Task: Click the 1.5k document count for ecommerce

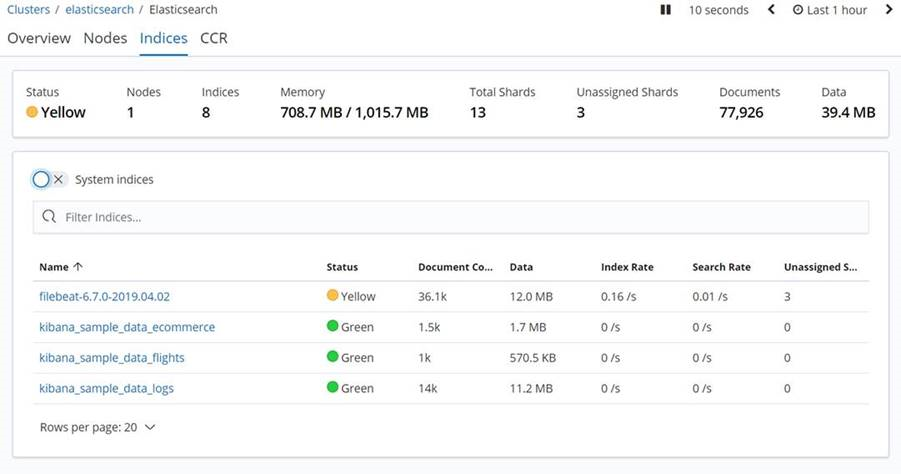Action: [429, 327]
